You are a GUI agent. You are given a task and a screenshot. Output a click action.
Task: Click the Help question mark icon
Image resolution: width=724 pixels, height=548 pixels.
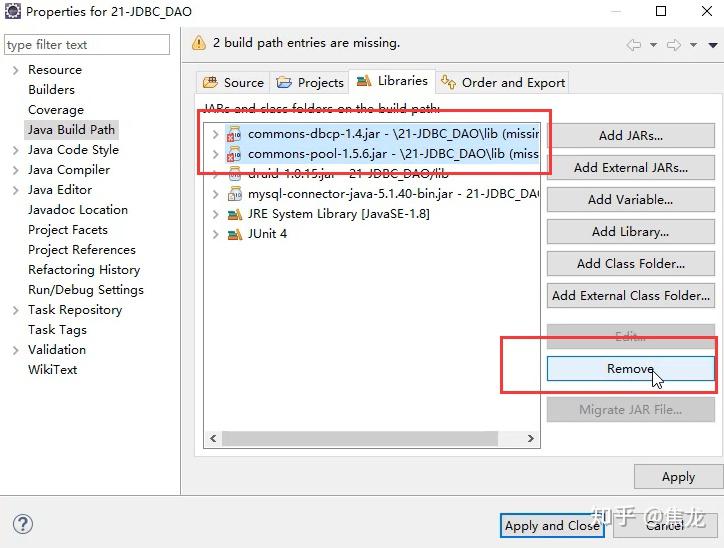pyautogui.click(x=23, y=524)
